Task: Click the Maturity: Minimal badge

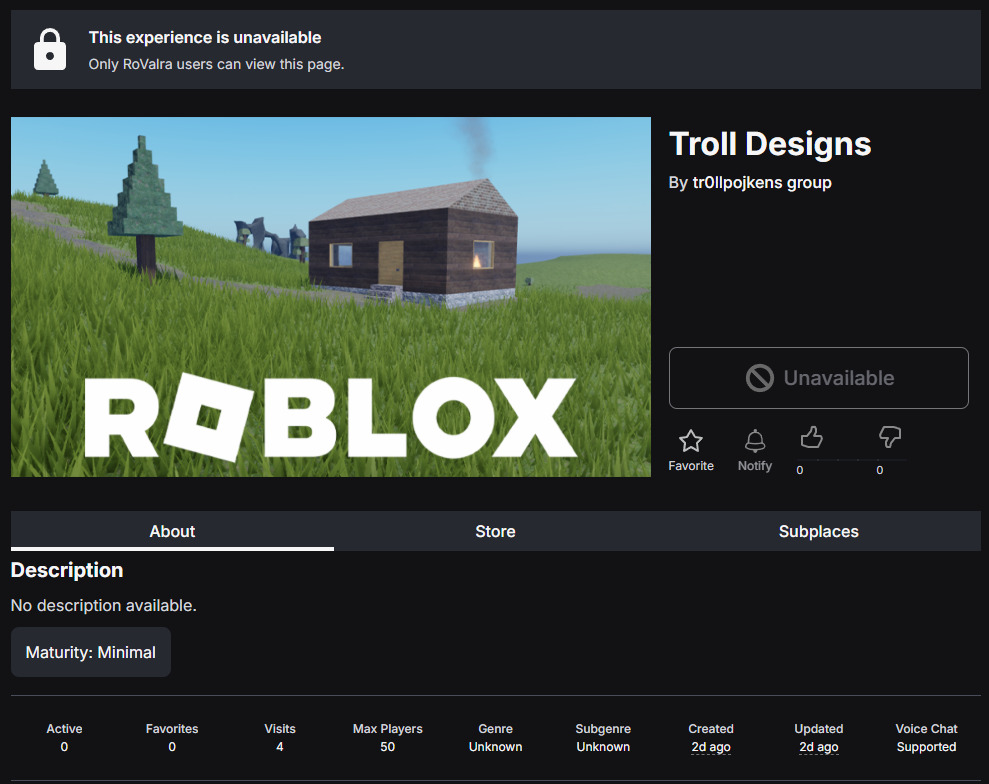Action: 91,652
